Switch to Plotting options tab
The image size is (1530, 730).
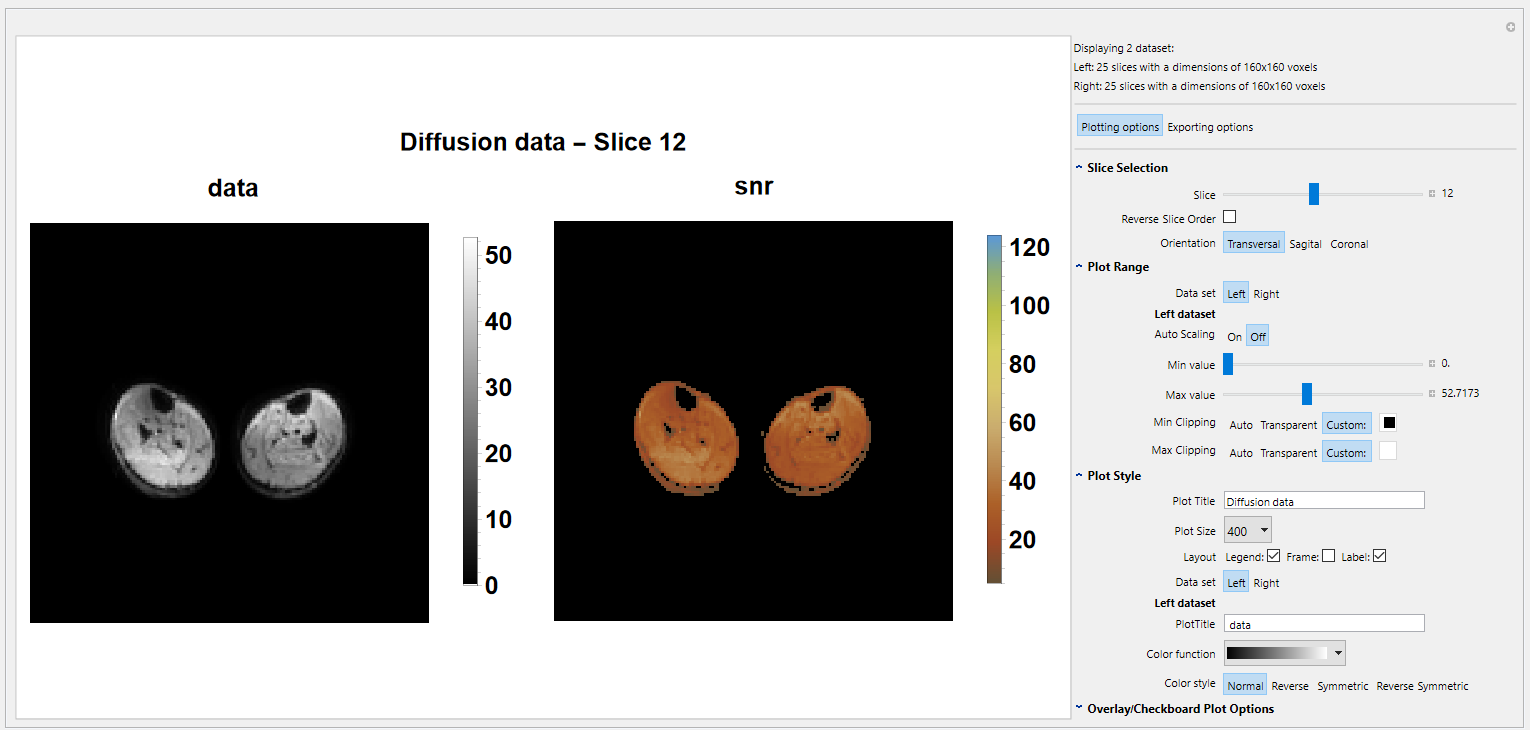coord(1120,126)
